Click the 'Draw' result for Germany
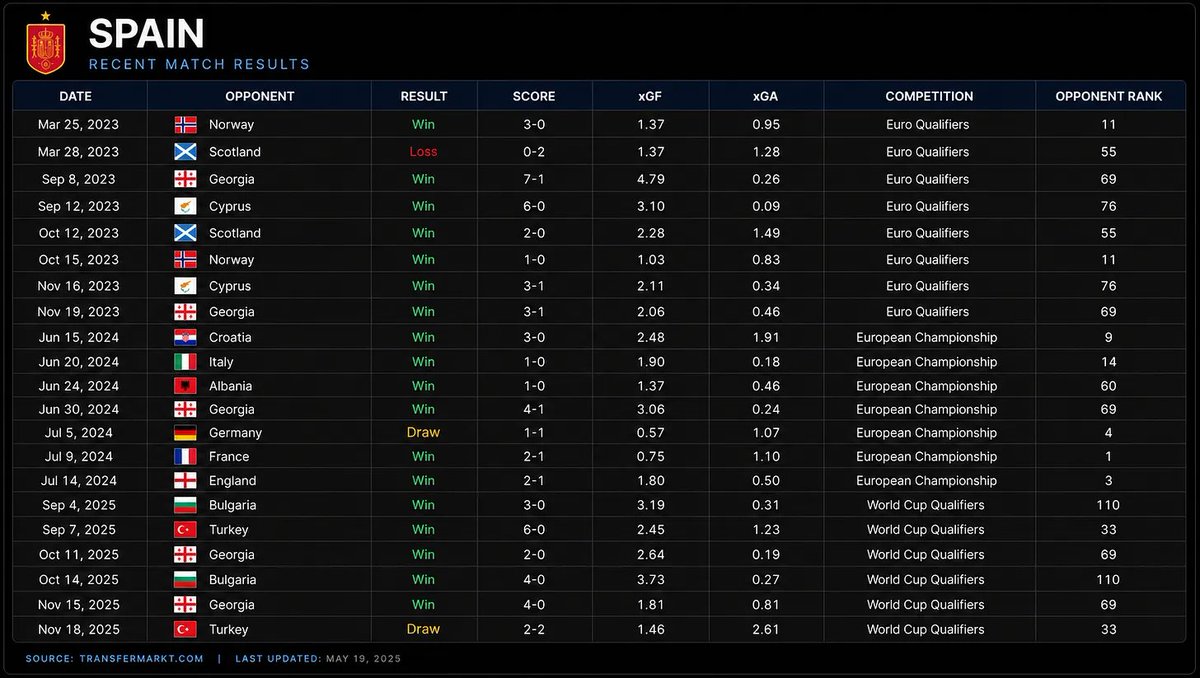Image resolution: width=1200 pixels, height=678 pixels. (424, 433)
